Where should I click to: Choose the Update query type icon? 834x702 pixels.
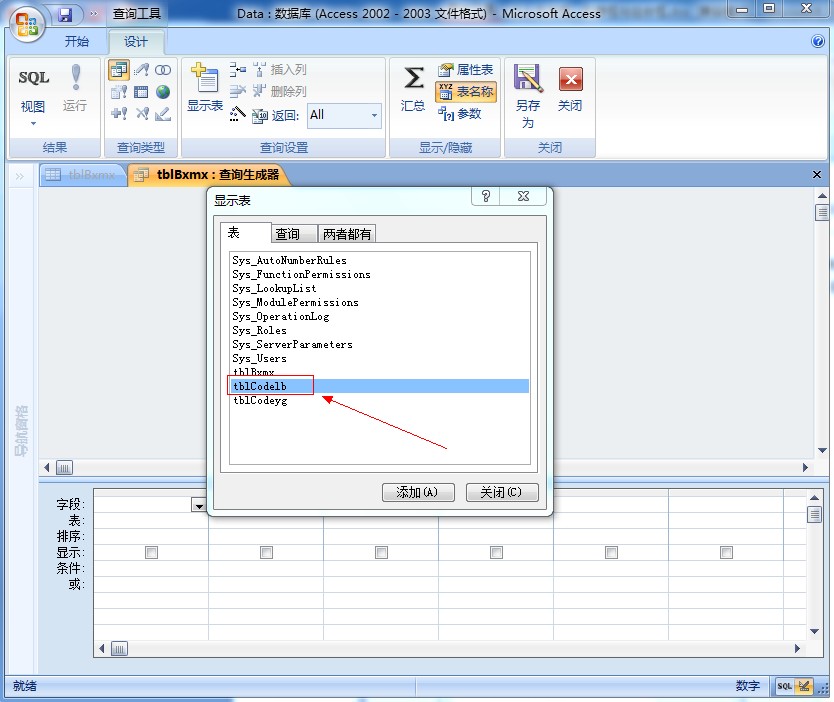pos(141,70)
